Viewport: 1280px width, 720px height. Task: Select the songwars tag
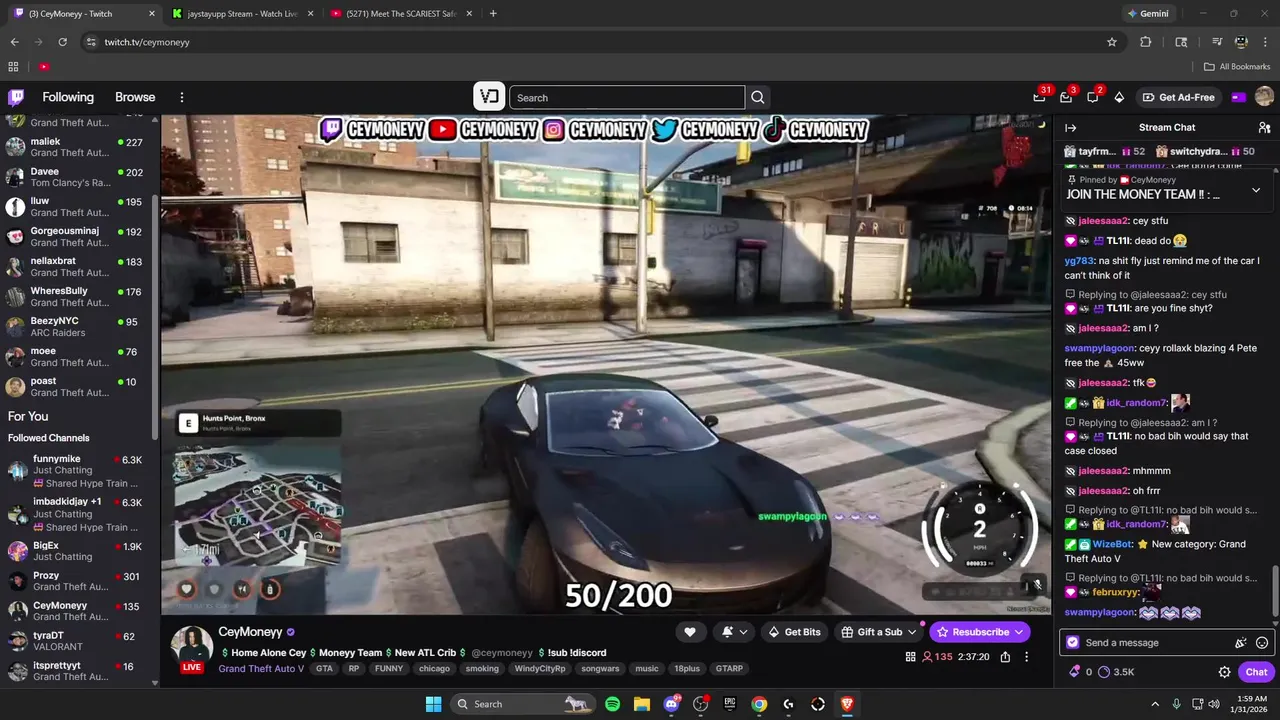600,669
